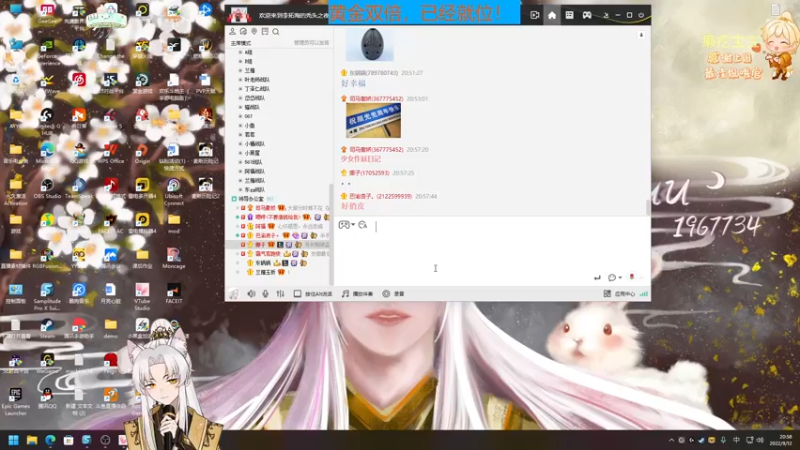Open FACEIT desktop shortcut
The width and height of the screenshot is (800, 450).
pos(173,293)
